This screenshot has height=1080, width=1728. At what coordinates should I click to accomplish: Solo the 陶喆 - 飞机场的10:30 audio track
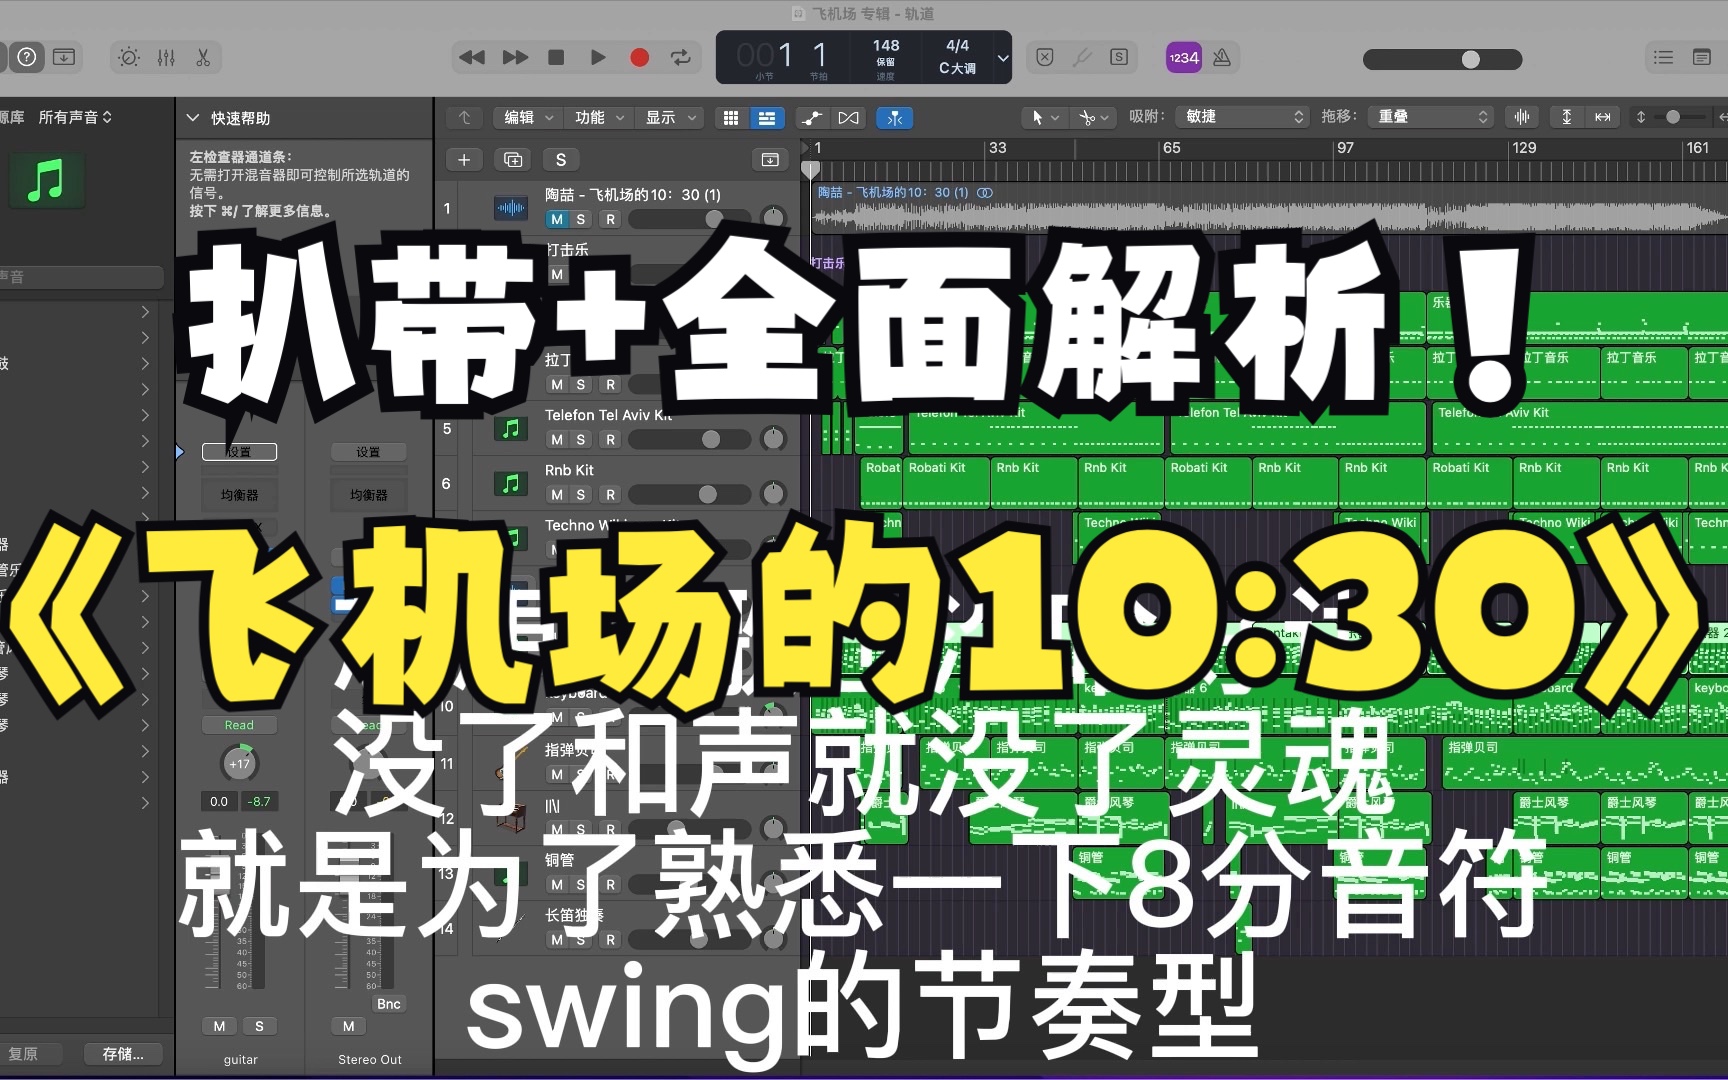pos(581,219)
